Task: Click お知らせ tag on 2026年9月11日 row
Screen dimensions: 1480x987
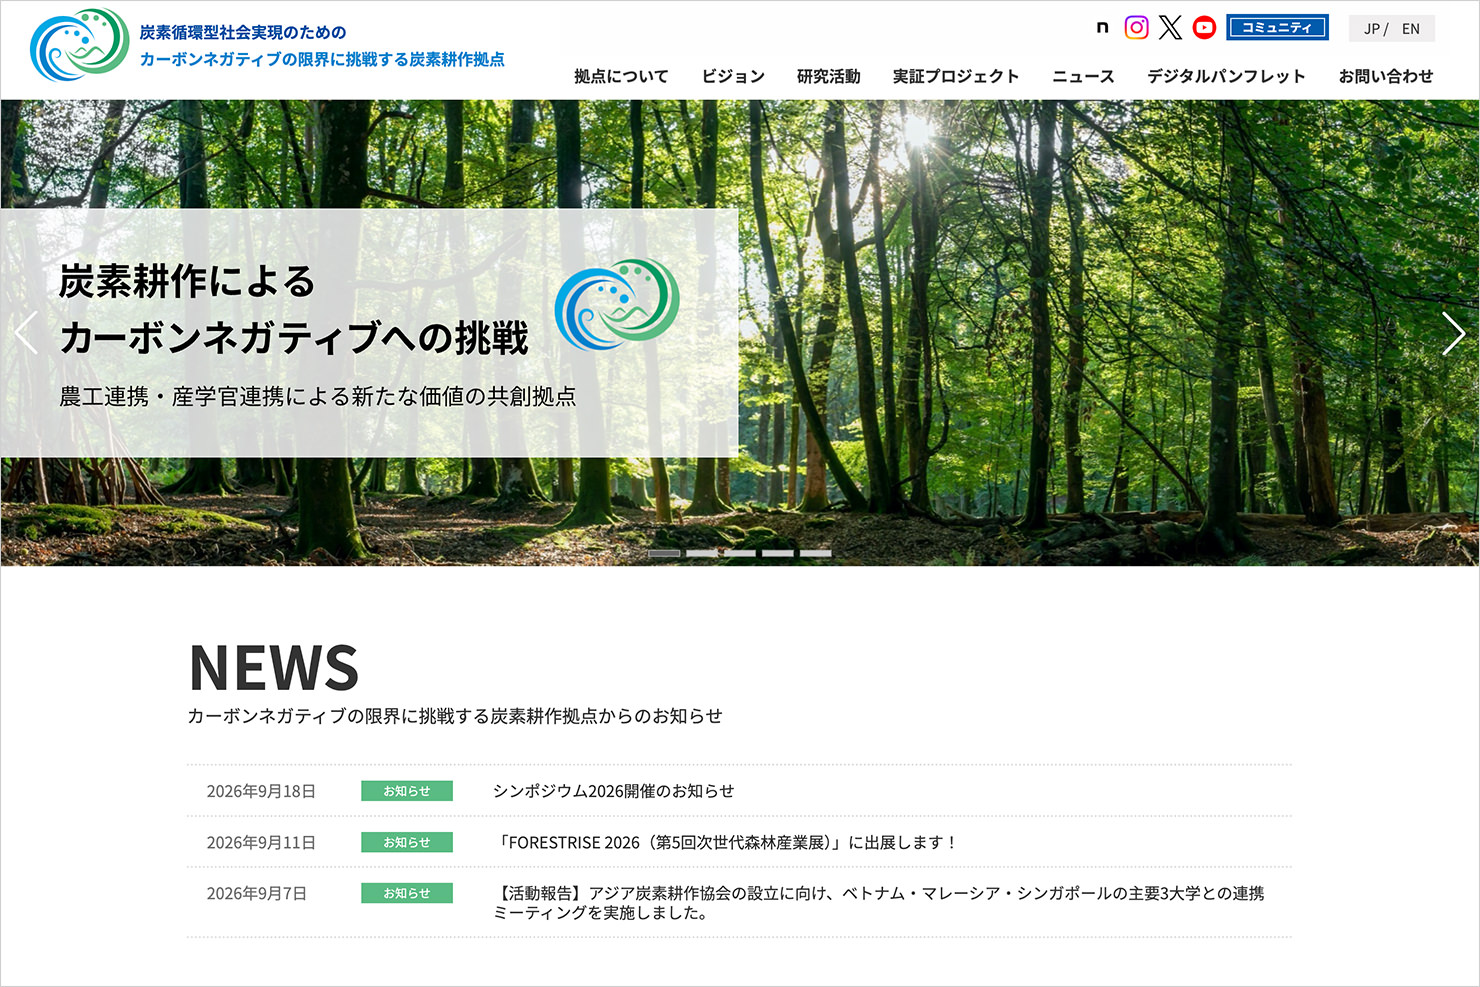Action: 407,842
